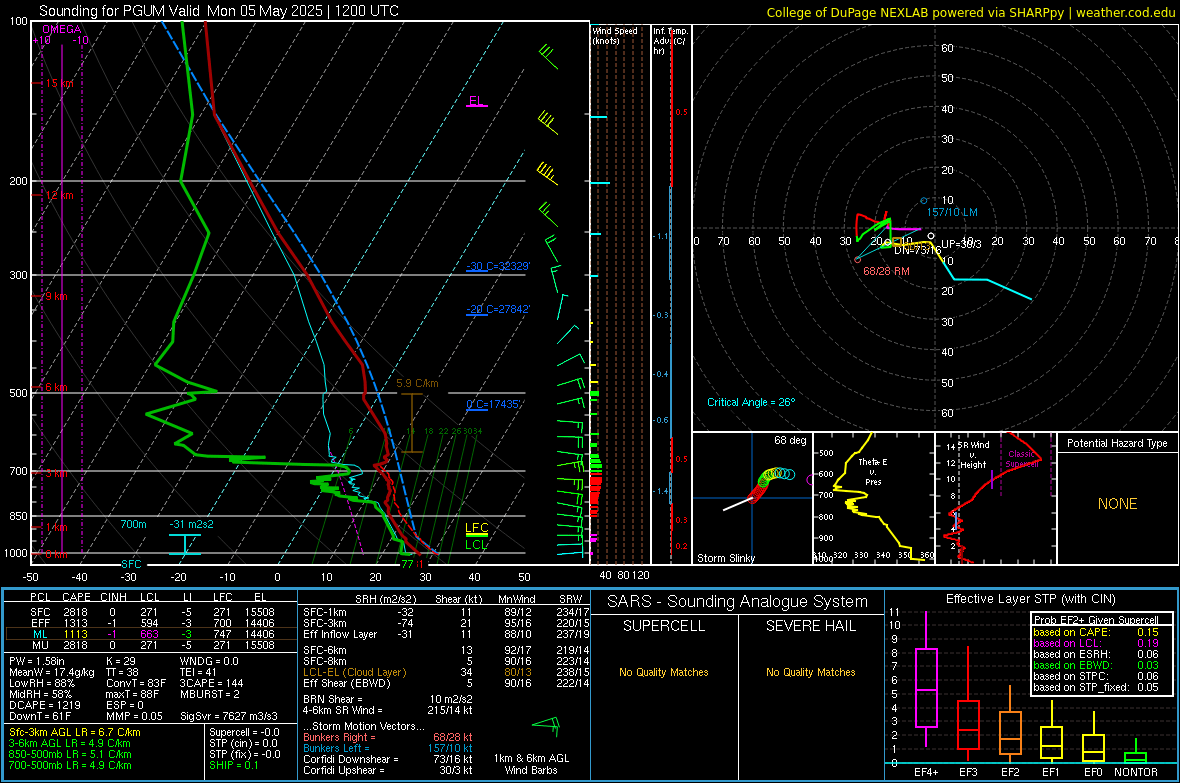This screenshot has width=1180, height=783.
Task: Click the 'MnWind' column header
Action: tap(516, 599)
